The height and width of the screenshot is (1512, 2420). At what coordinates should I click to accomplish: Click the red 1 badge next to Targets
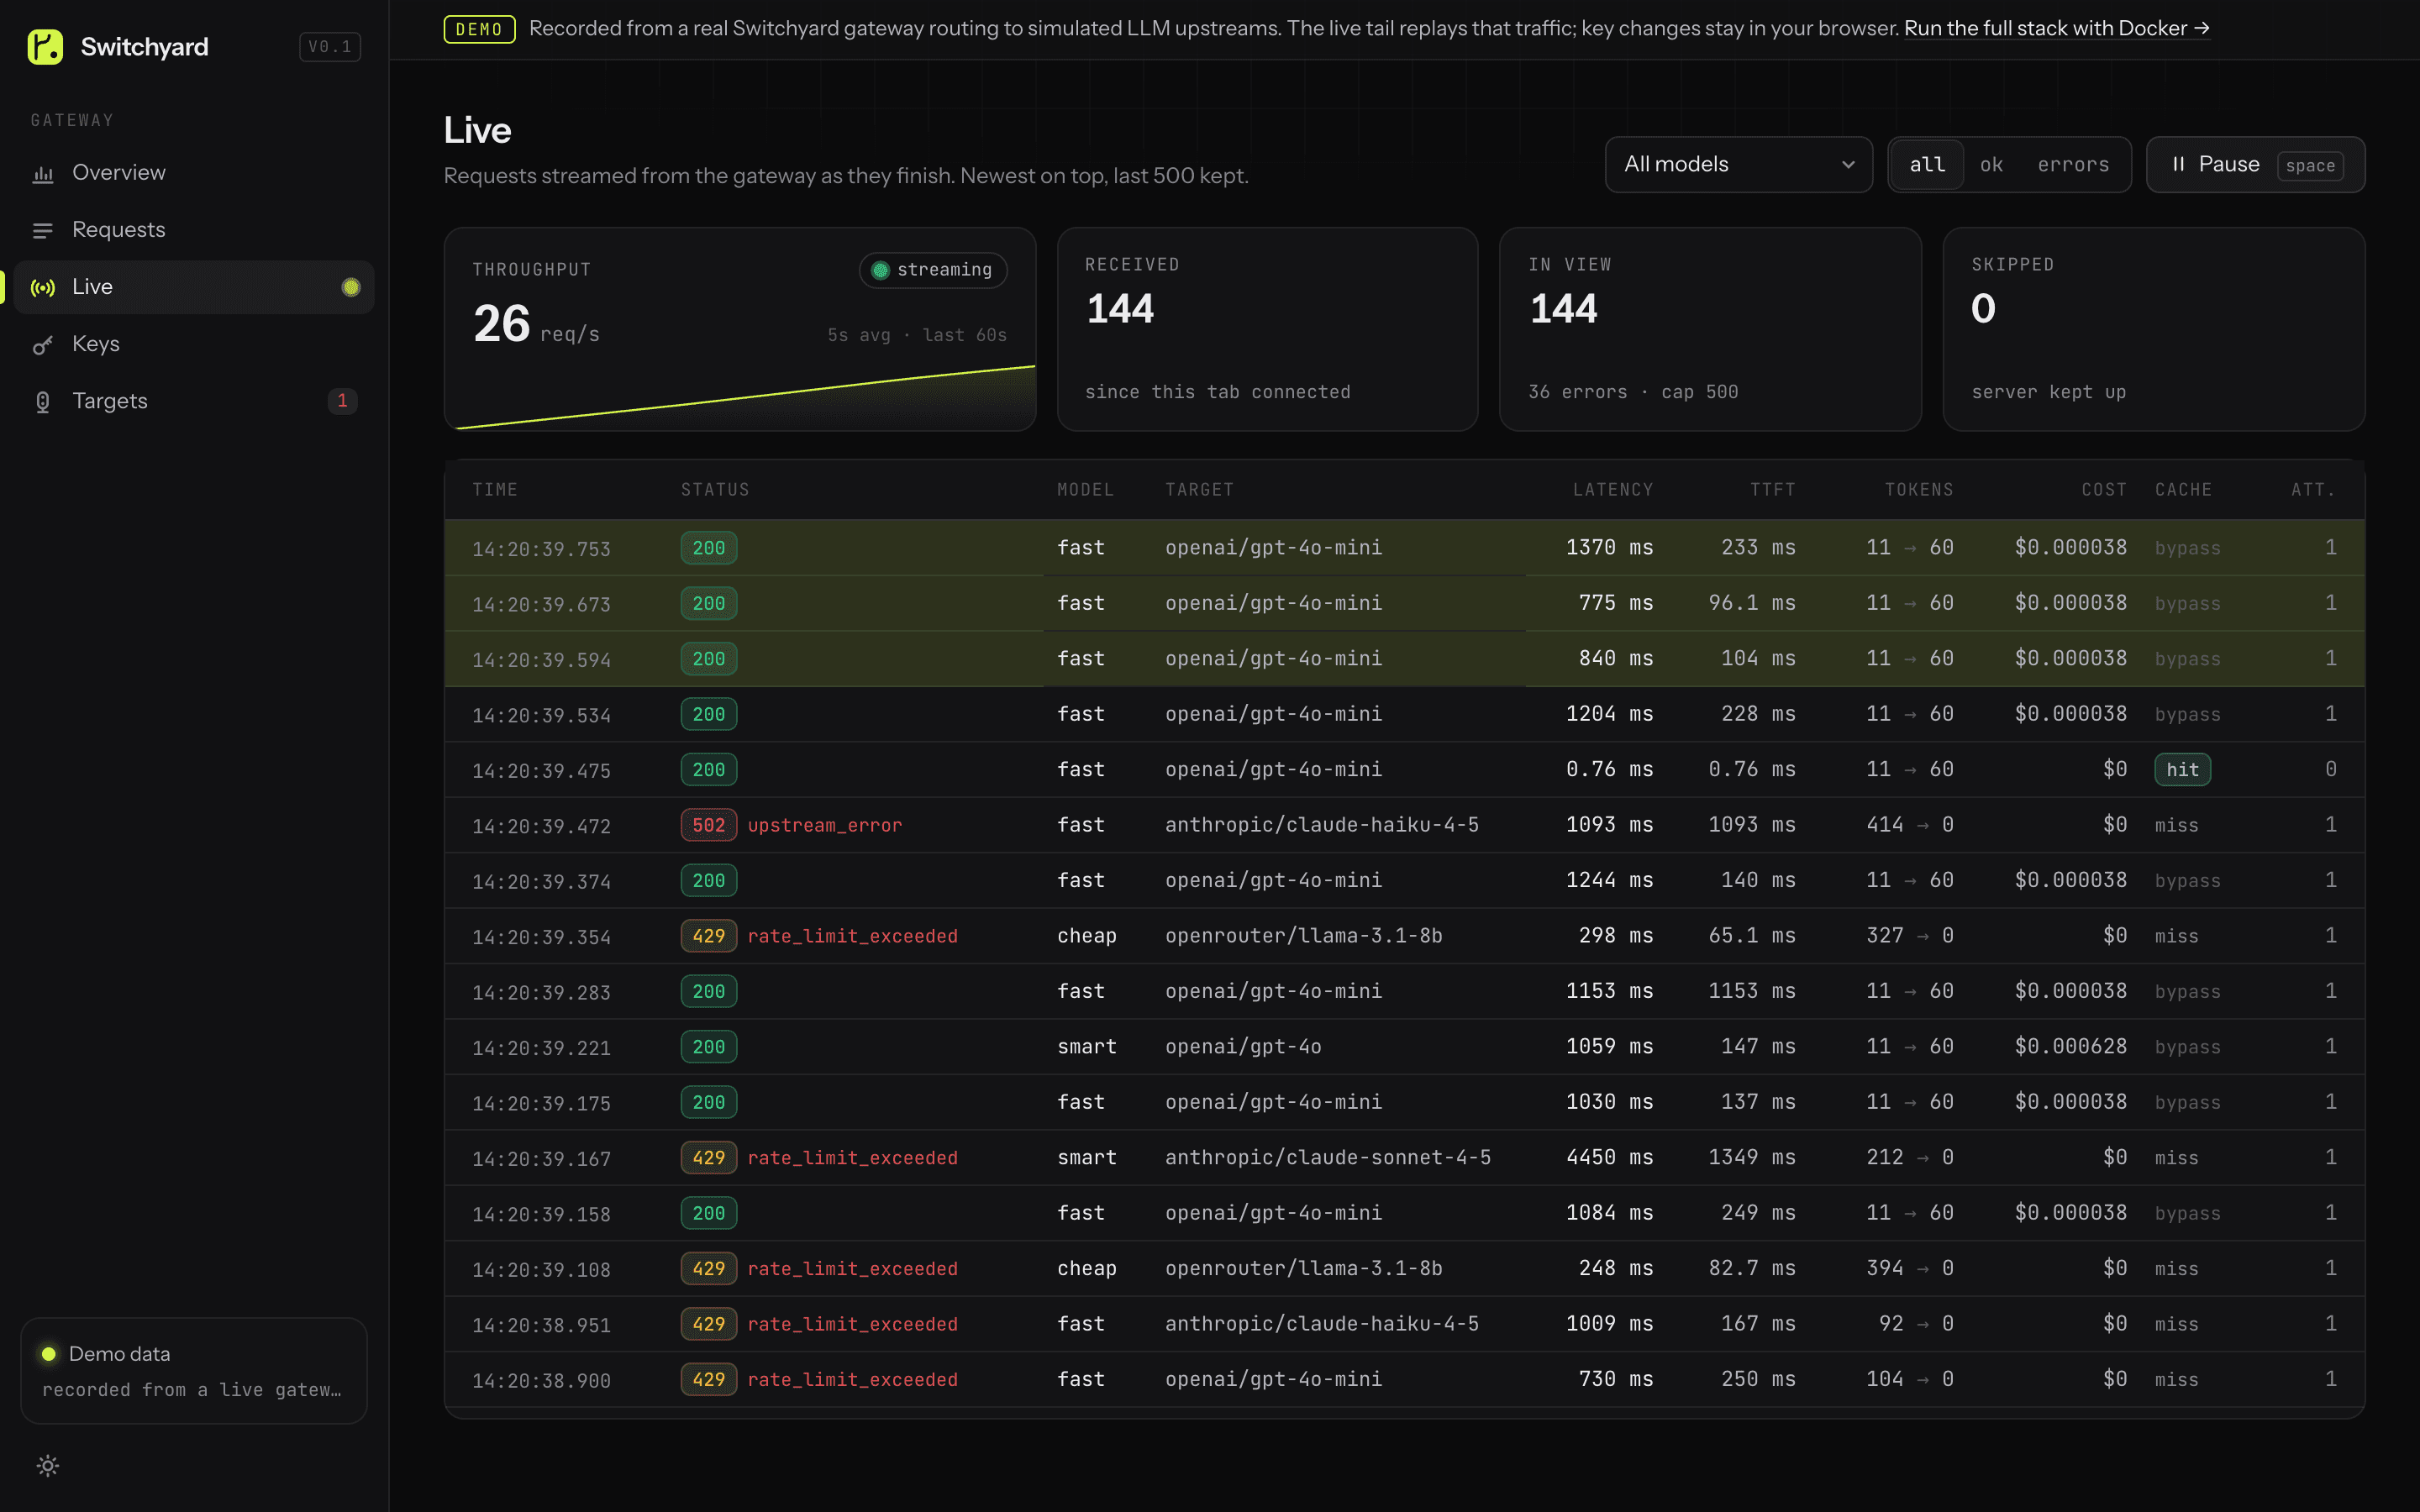[x=342, y=401]
